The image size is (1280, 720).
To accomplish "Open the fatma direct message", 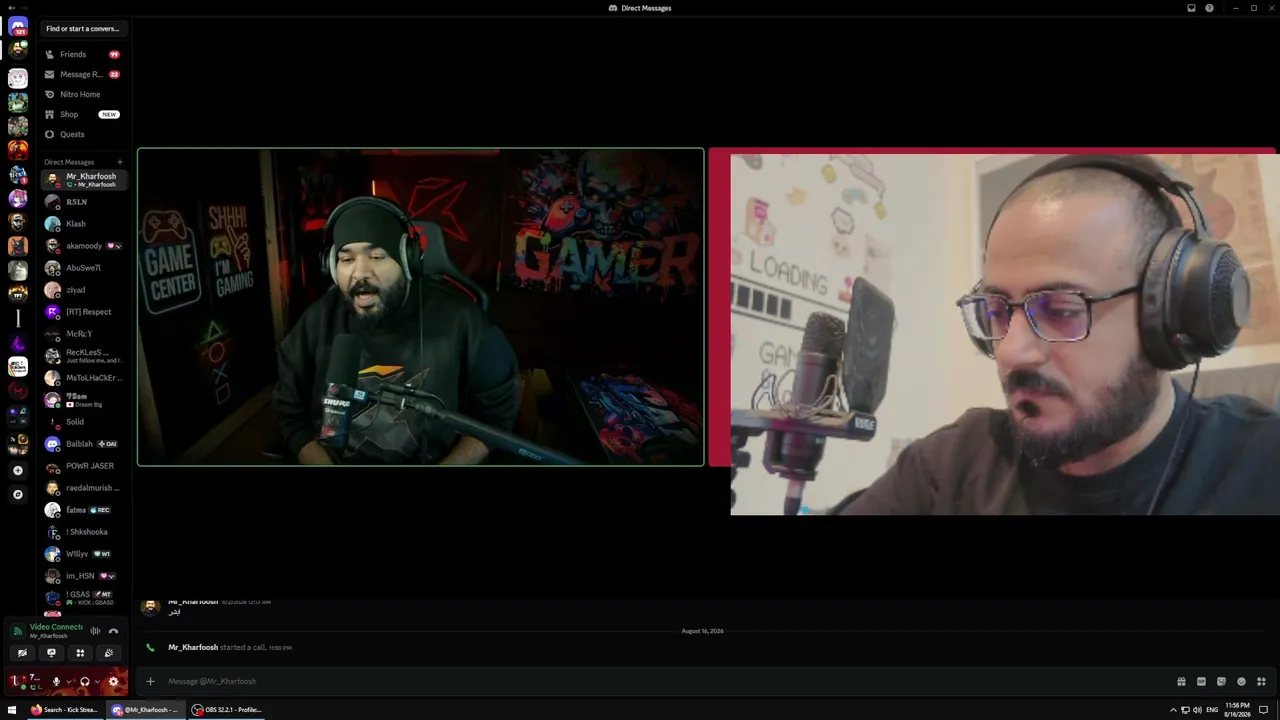I will (x=84, y=510).
